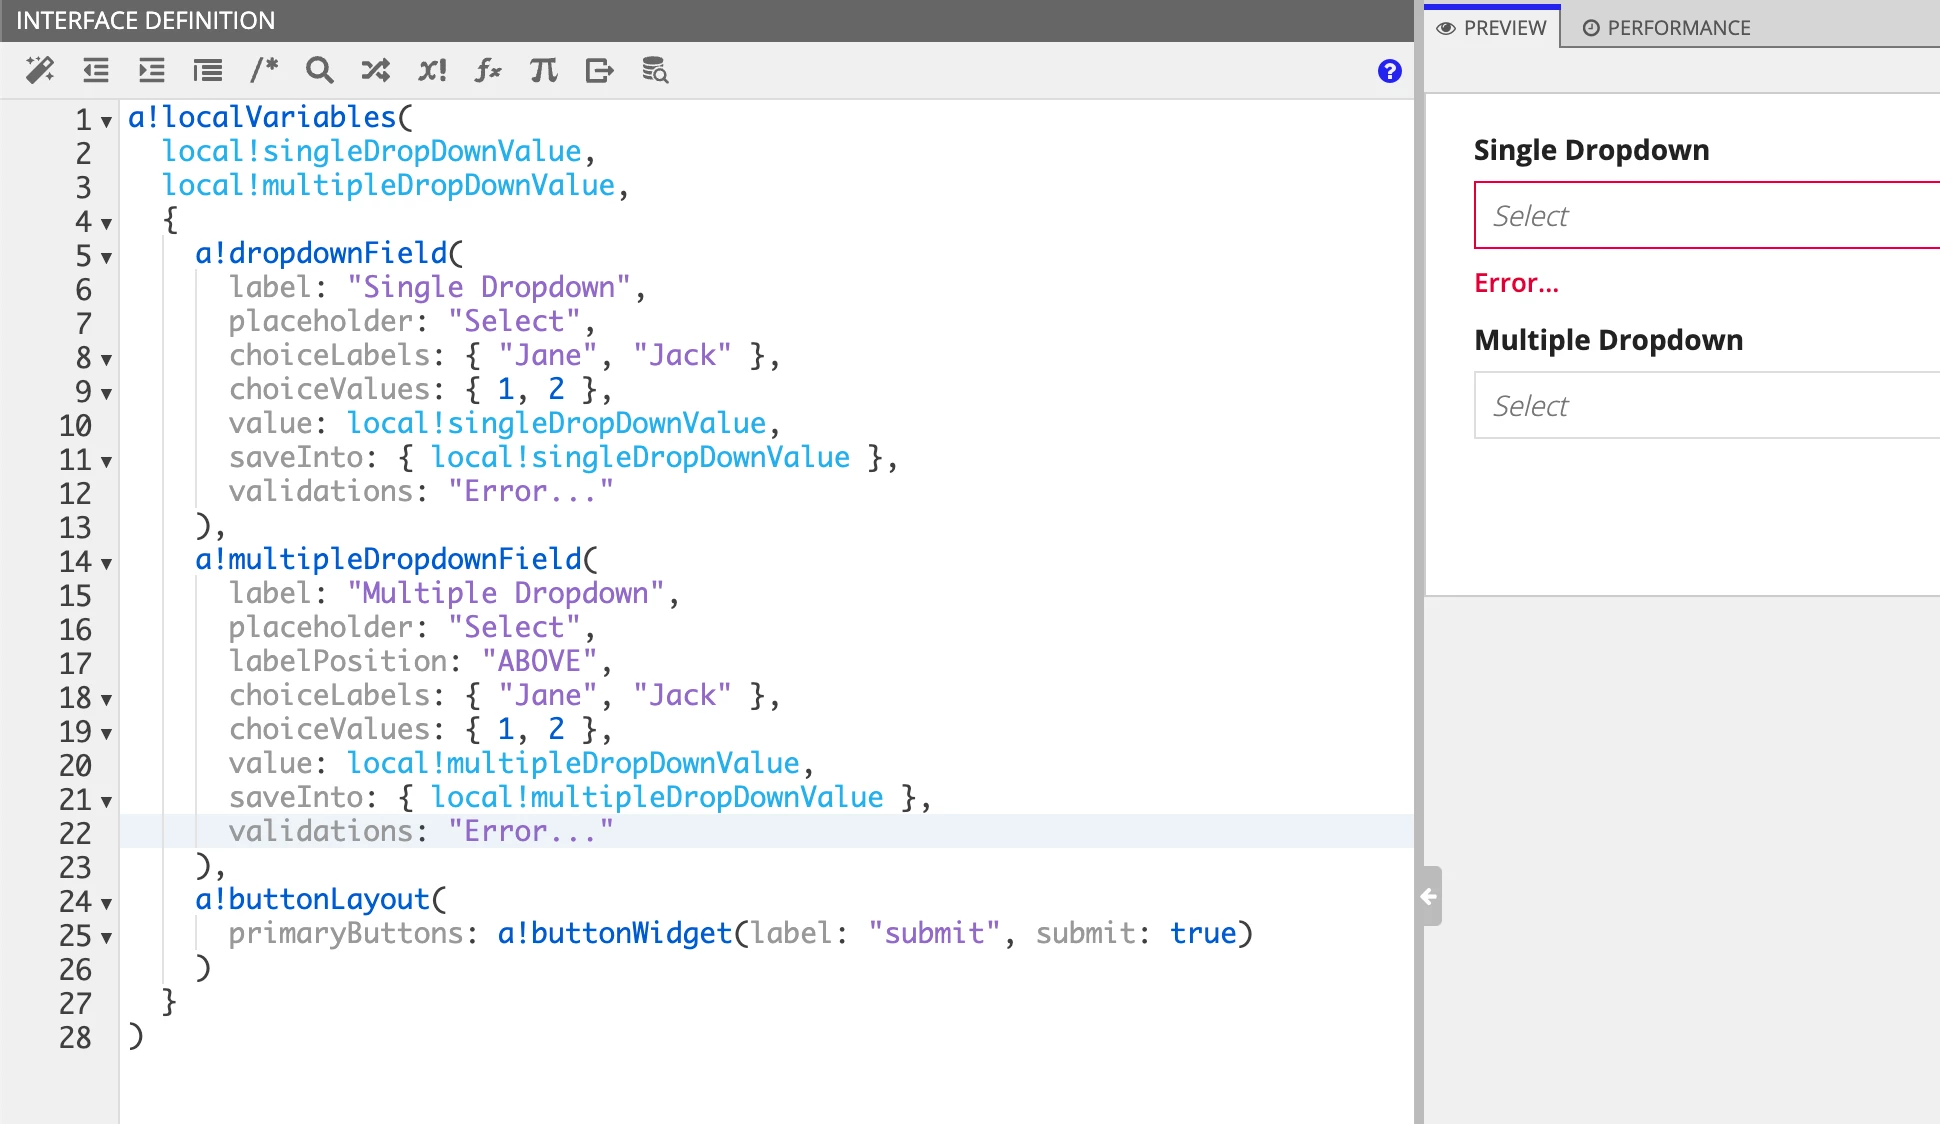1940x1124 pixels.
Task: Click the export arrow toolbar icon
Action: (600, 70)
